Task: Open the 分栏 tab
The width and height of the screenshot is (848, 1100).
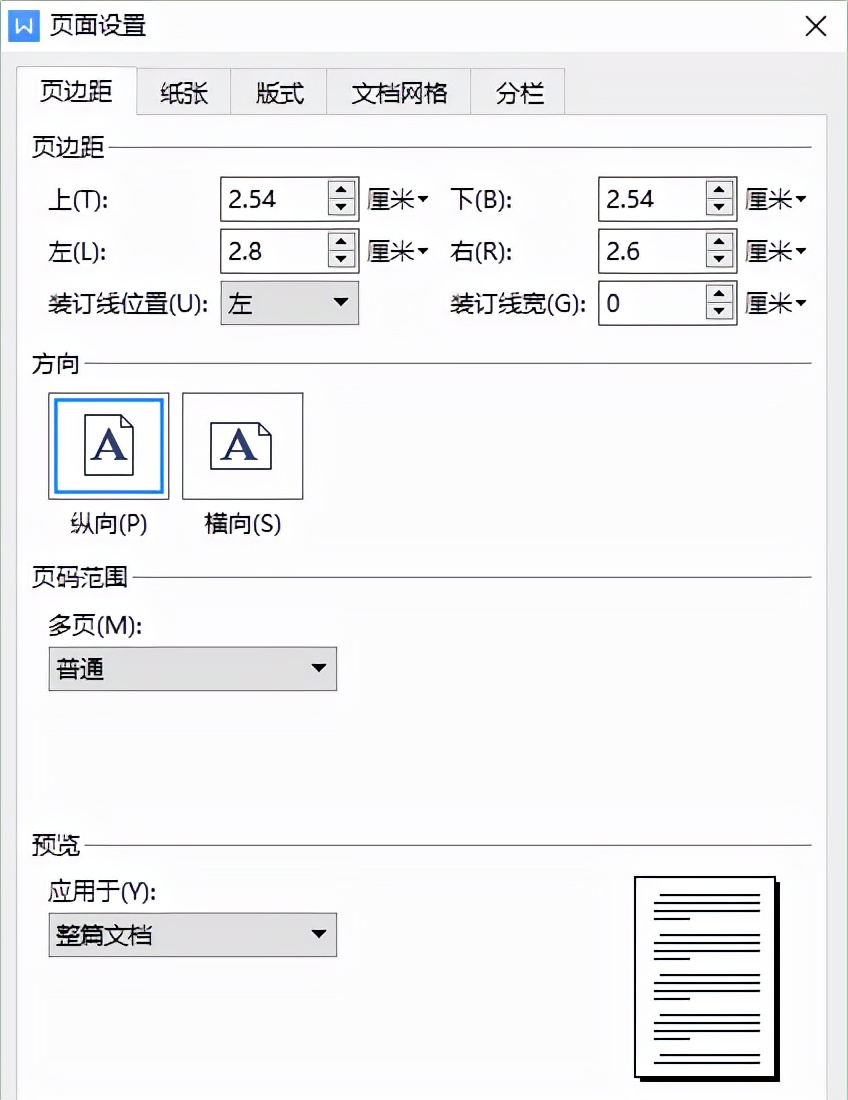Action: point(517,91)
